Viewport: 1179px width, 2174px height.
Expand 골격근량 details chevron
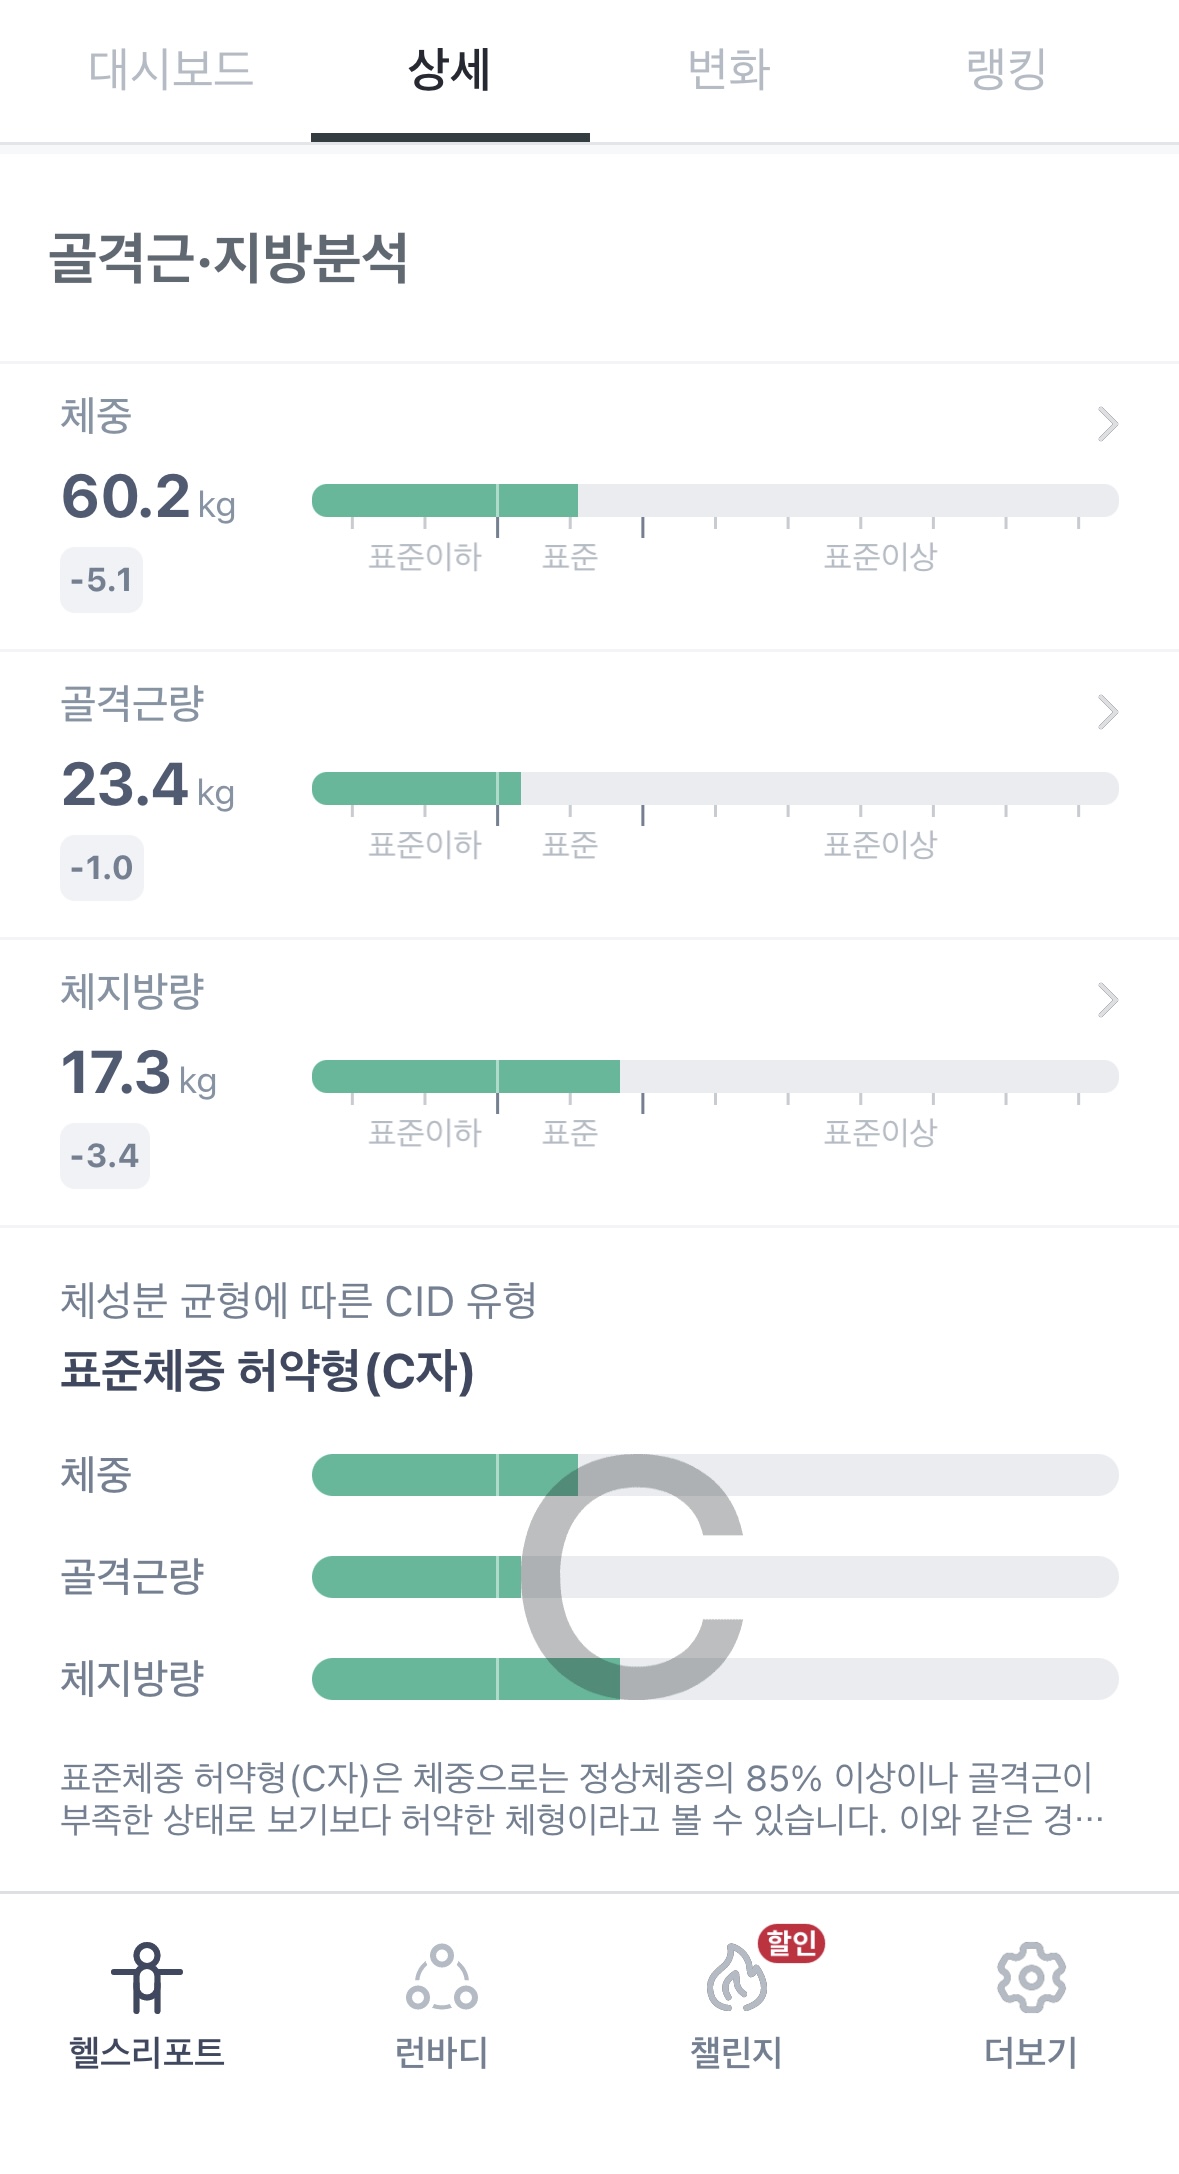[x=1107, y=712]
